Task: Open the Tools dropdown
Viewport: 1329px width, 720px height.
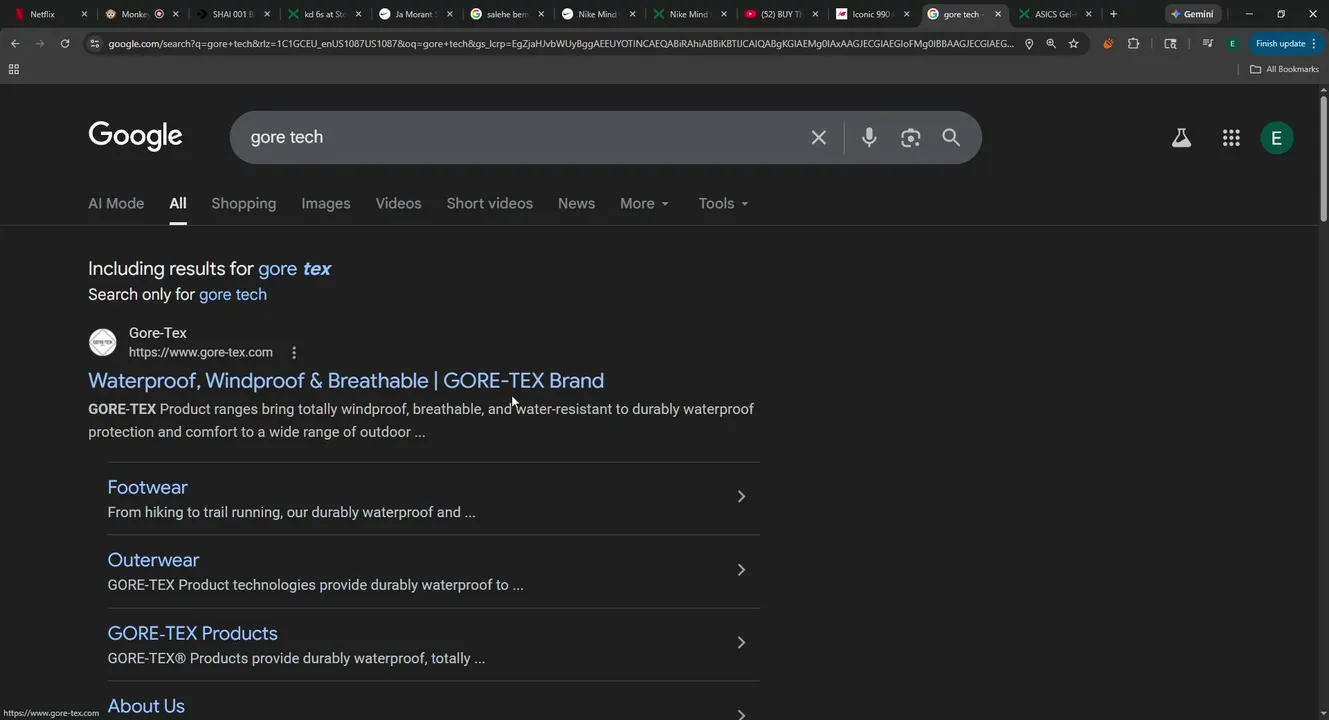Action: [x=723, y=203]
